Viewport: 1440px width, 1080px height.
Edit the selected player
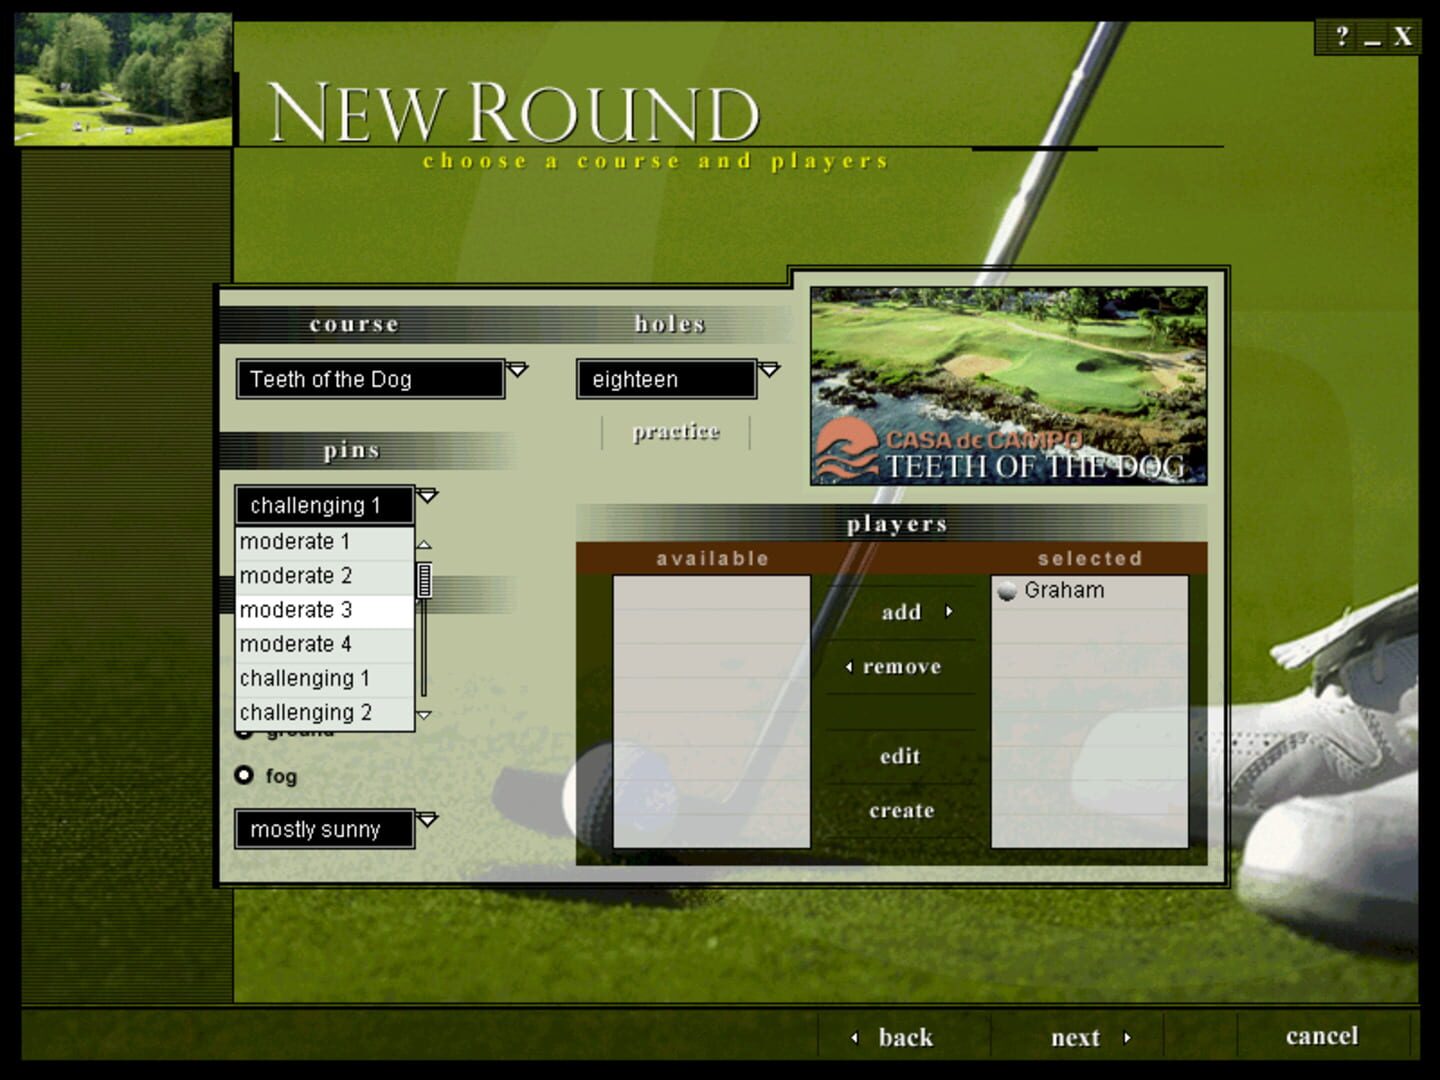pyautogui.click(x=899, y=757)
